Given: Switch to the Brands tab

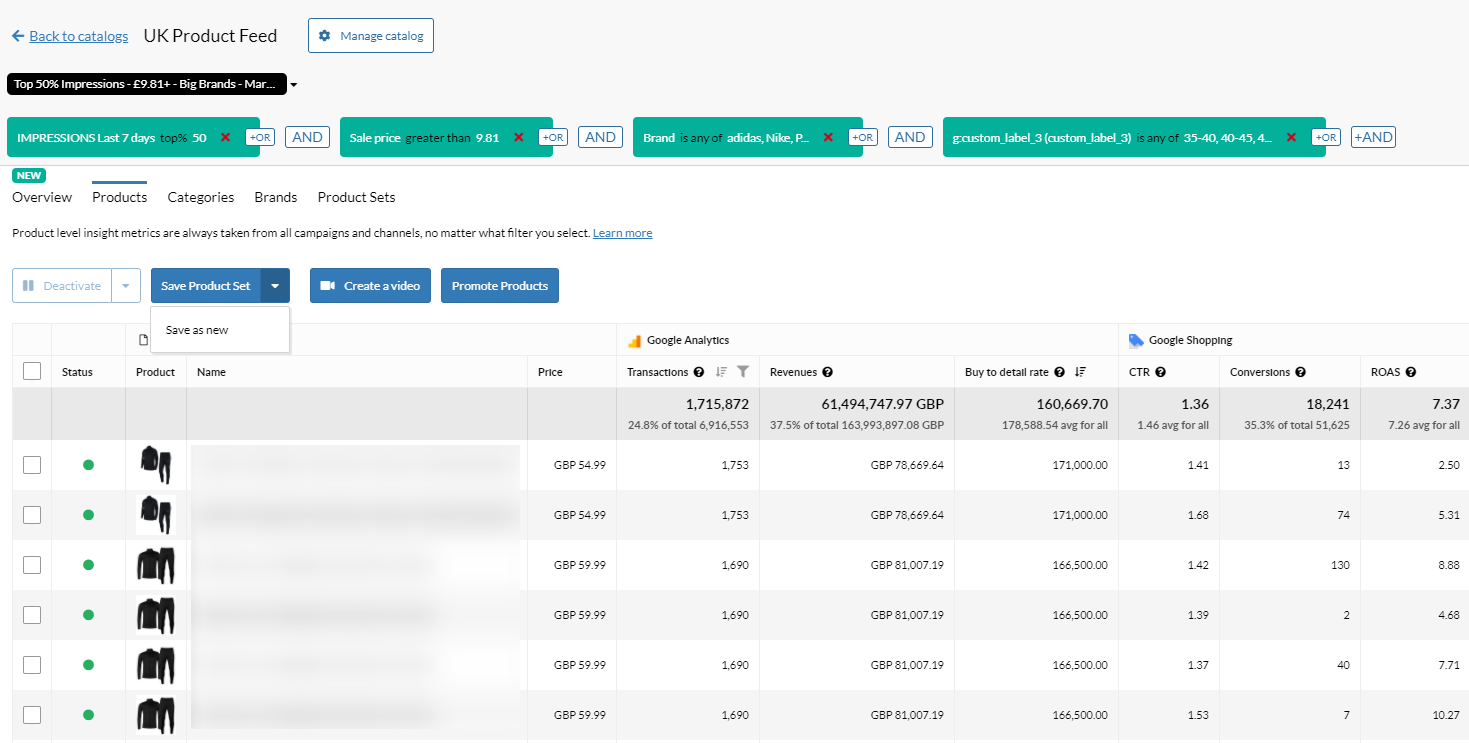Looking at the screenshot, I should pyautogui.click(x=276, y=197).
